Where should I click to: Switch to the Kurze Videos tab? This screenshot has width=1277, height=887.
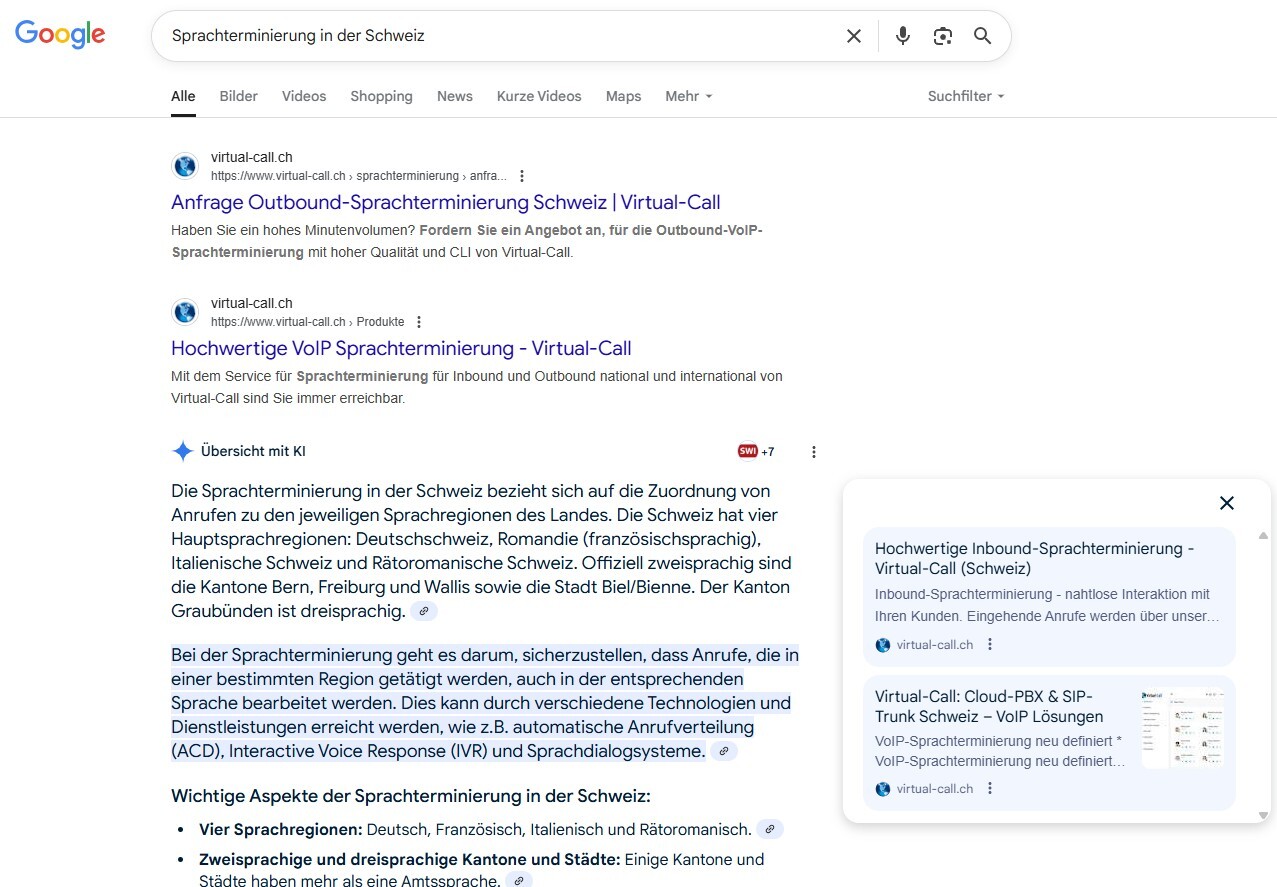[x=539, y=96]
